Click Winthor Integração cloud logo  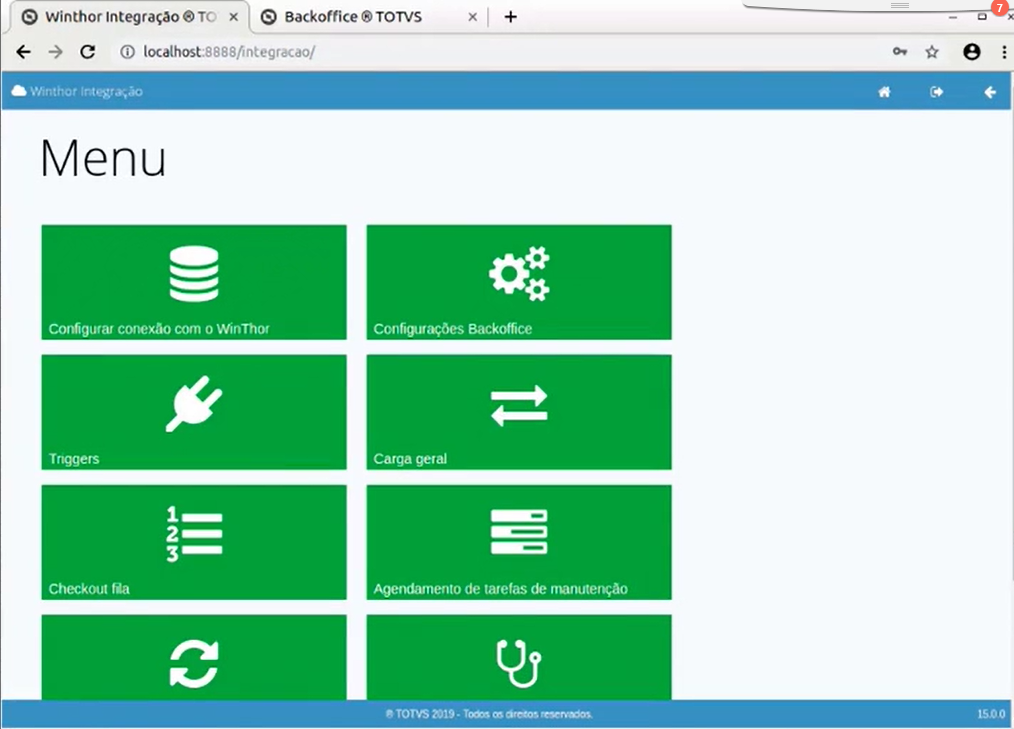pos(19,91)
